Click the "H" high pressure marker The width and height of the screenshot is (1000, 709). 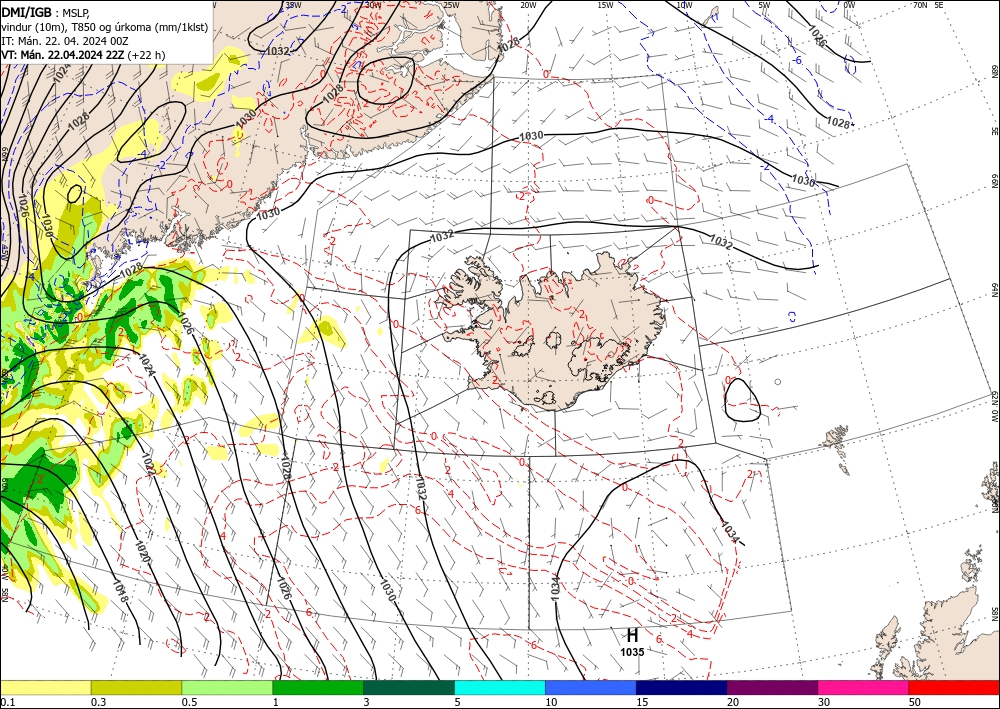point(632,636)
